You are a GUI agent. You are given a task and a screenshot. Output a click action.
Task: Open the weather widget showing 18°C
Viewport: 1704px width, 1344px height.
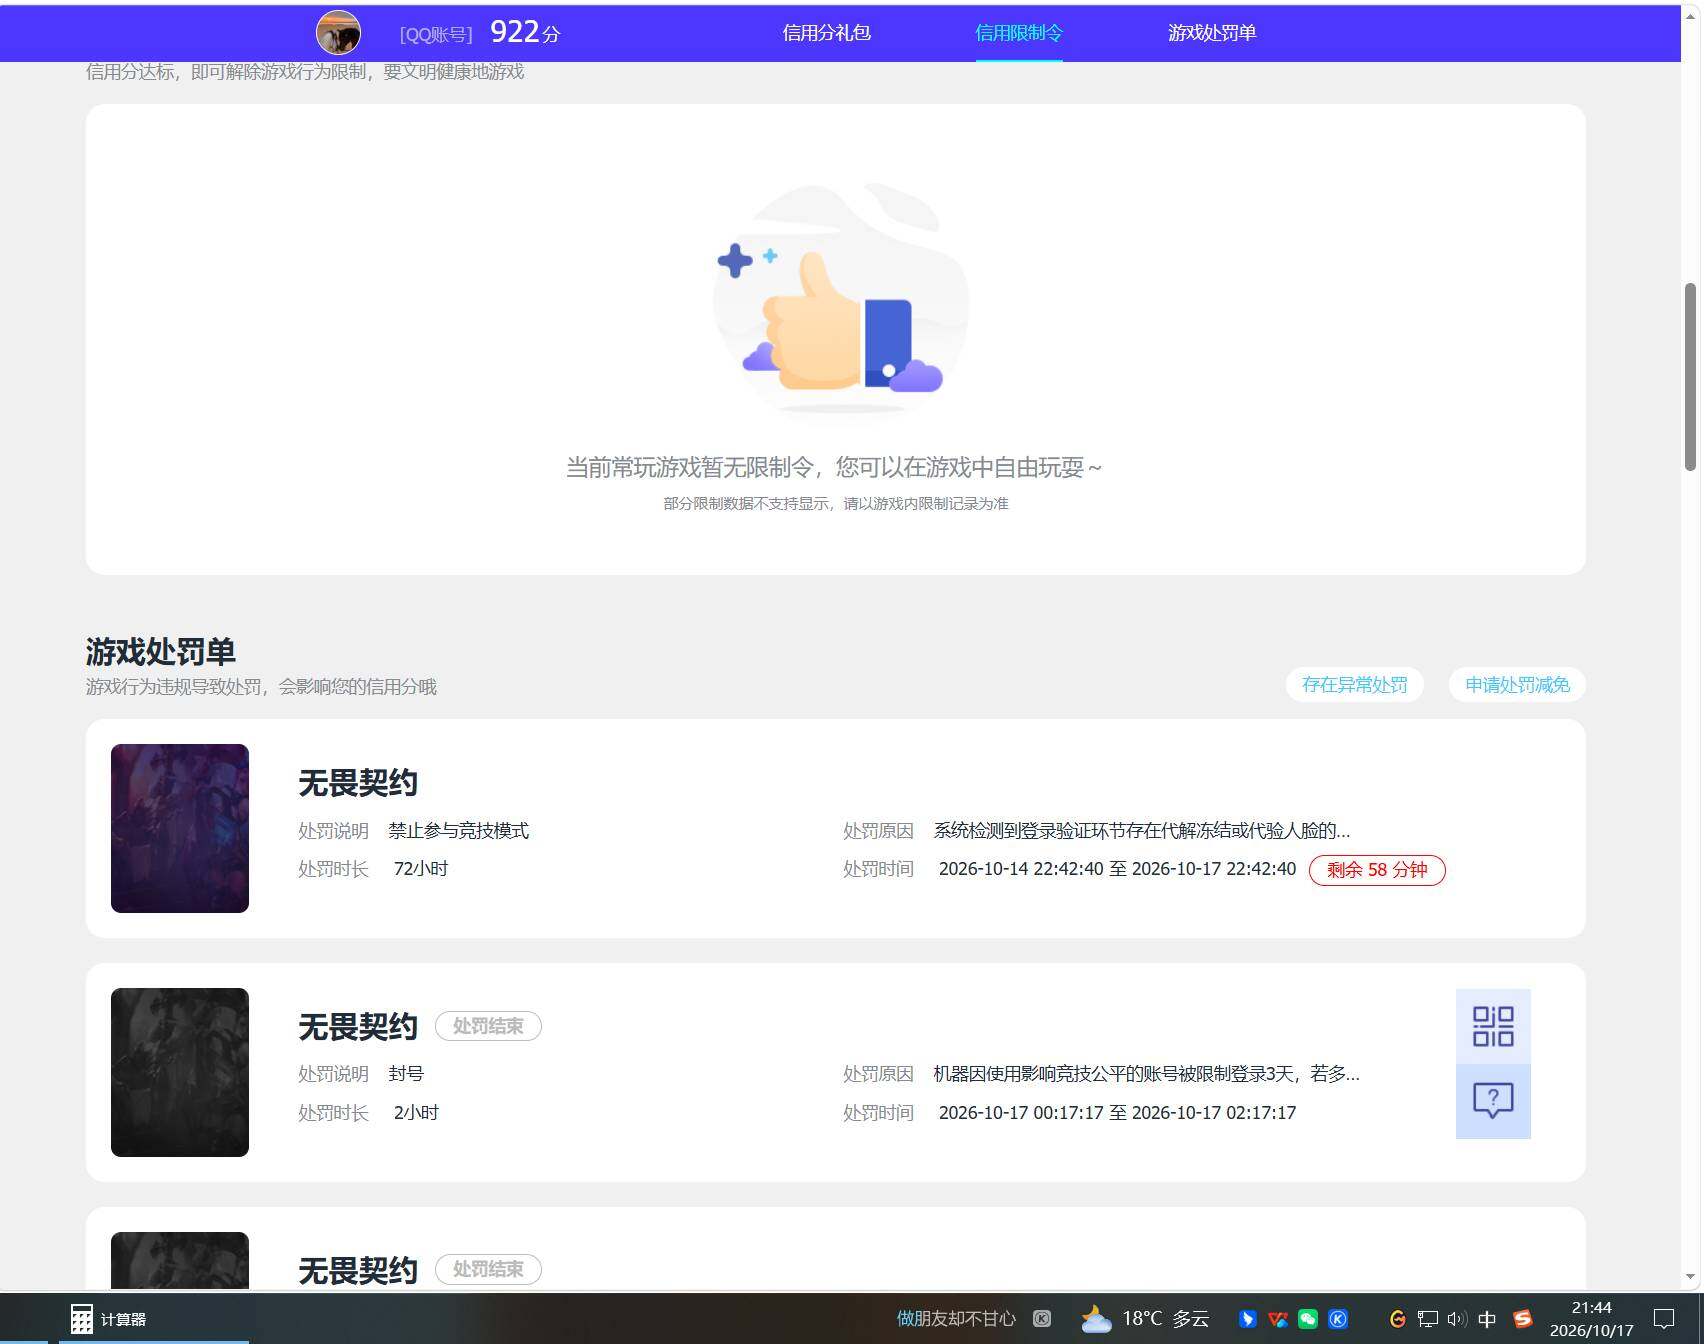point(1145,1319)
